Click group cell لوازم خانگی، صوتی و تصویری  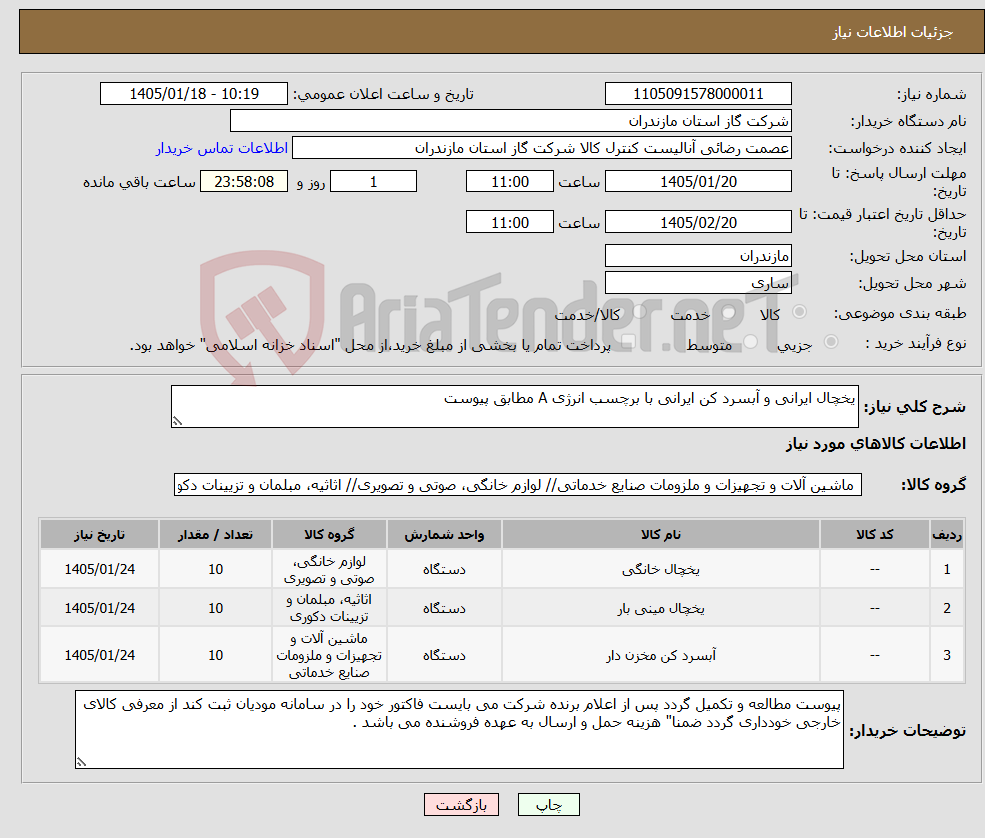[329, 569]
